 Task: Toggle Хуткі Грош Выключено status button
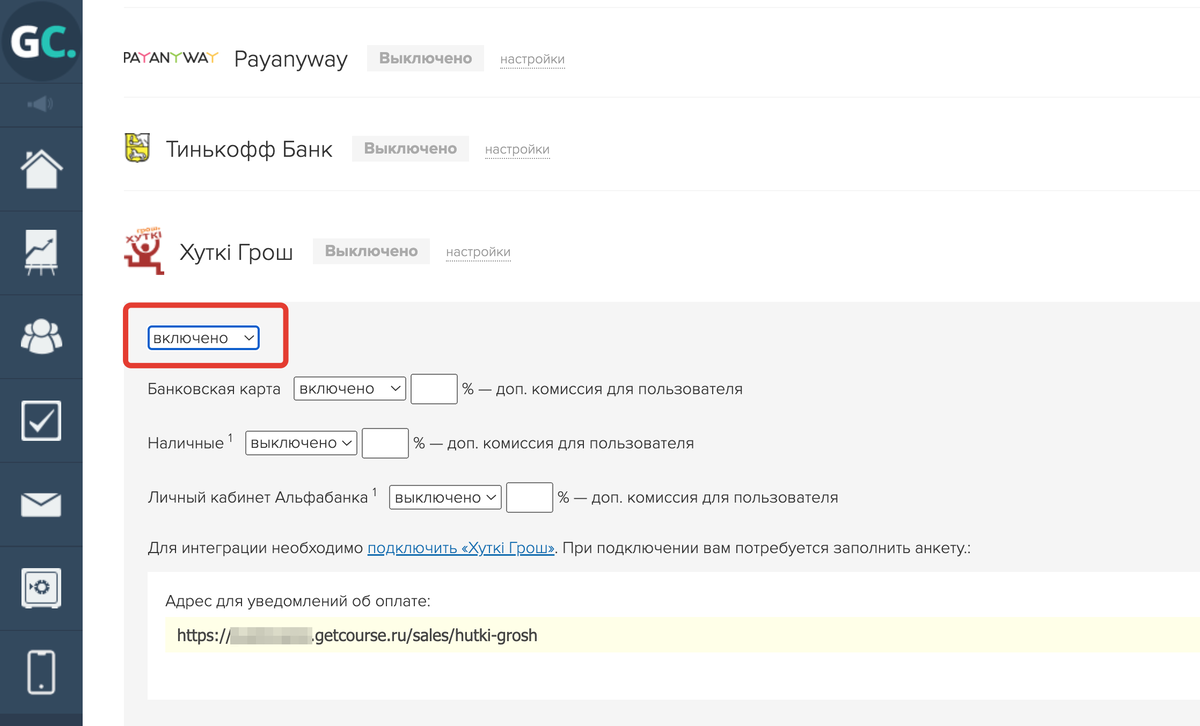pyautogui.click(x=371, y=251)
